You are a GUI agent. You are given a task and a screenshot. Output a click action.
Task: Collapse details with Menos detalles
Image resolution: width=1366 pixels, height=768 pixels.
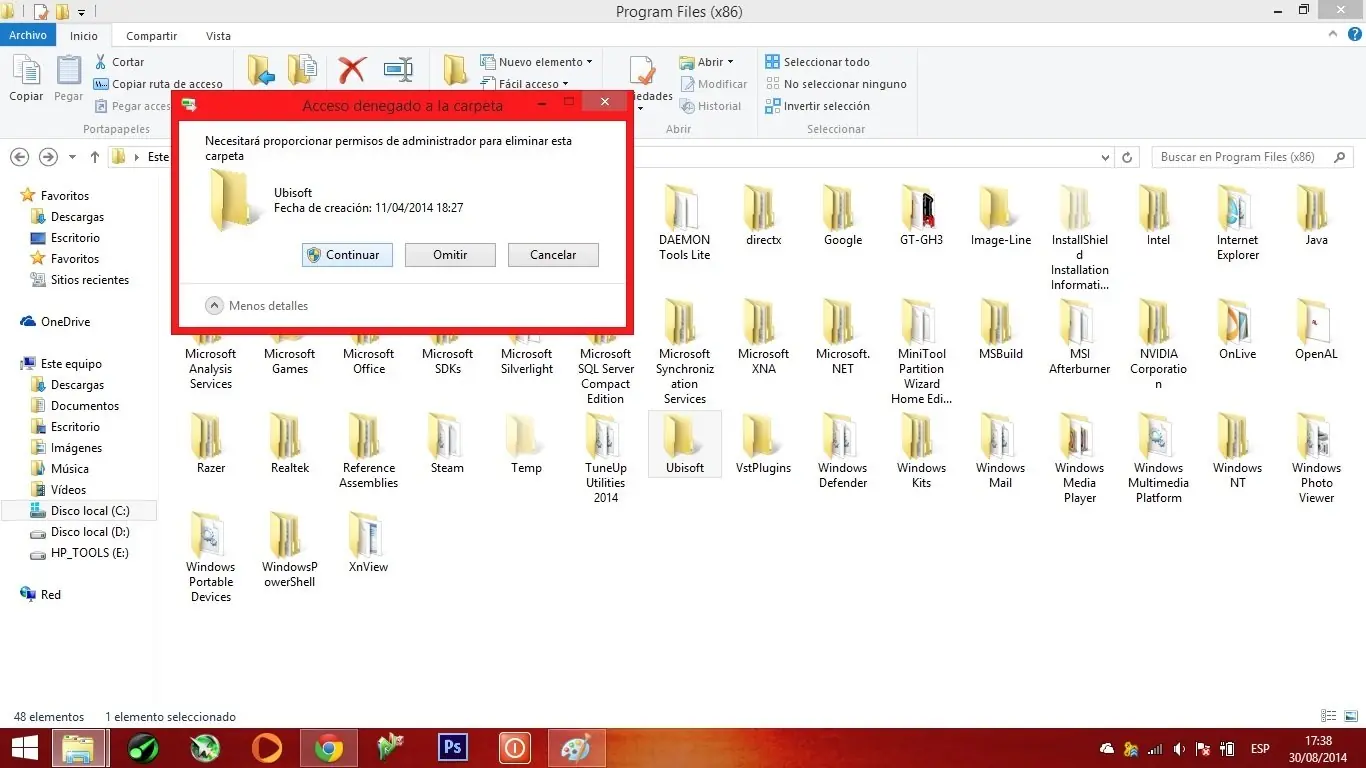pyautogui.click(x=257, y=306)
